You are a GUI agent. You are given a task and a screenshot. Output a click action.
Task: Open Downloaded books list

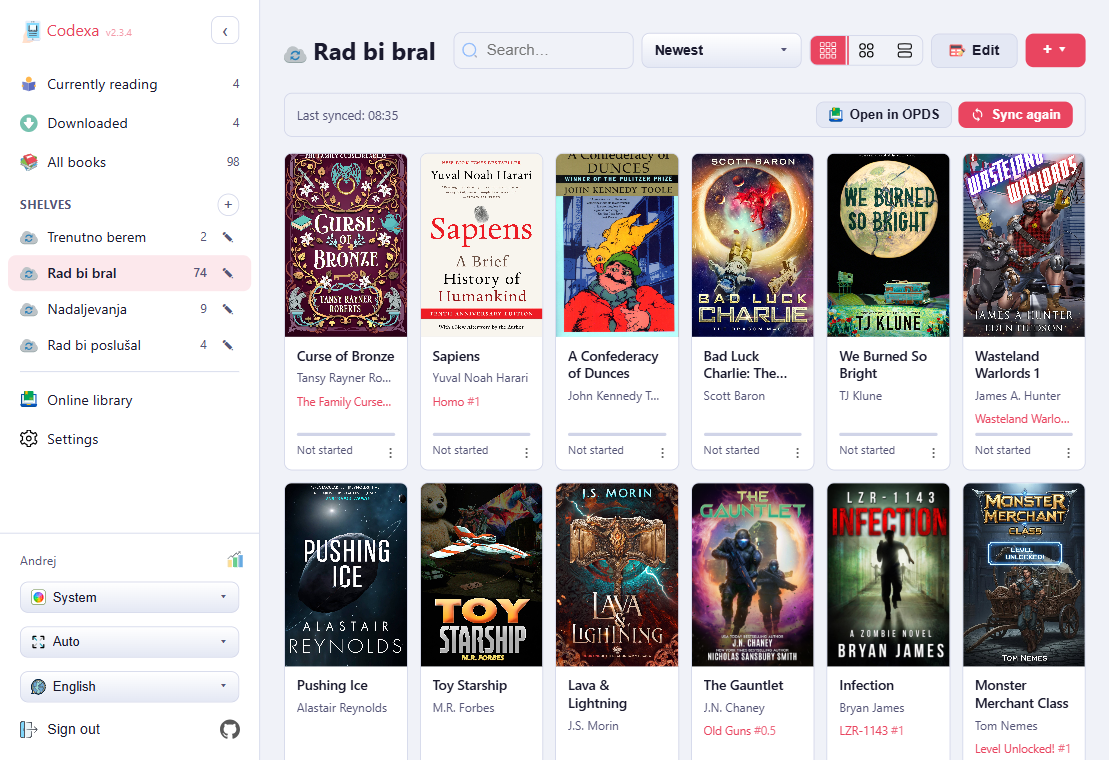coord(129,123)
